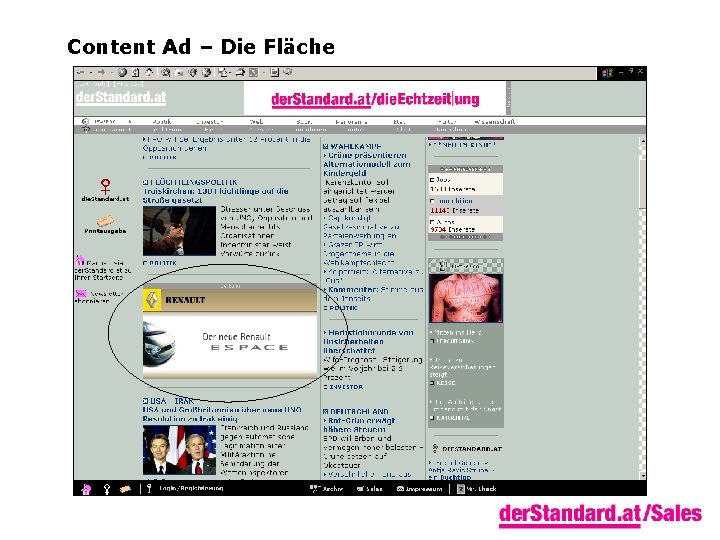
Task: Open the Panorama navigation menu
Action: (x=351, y=122)
